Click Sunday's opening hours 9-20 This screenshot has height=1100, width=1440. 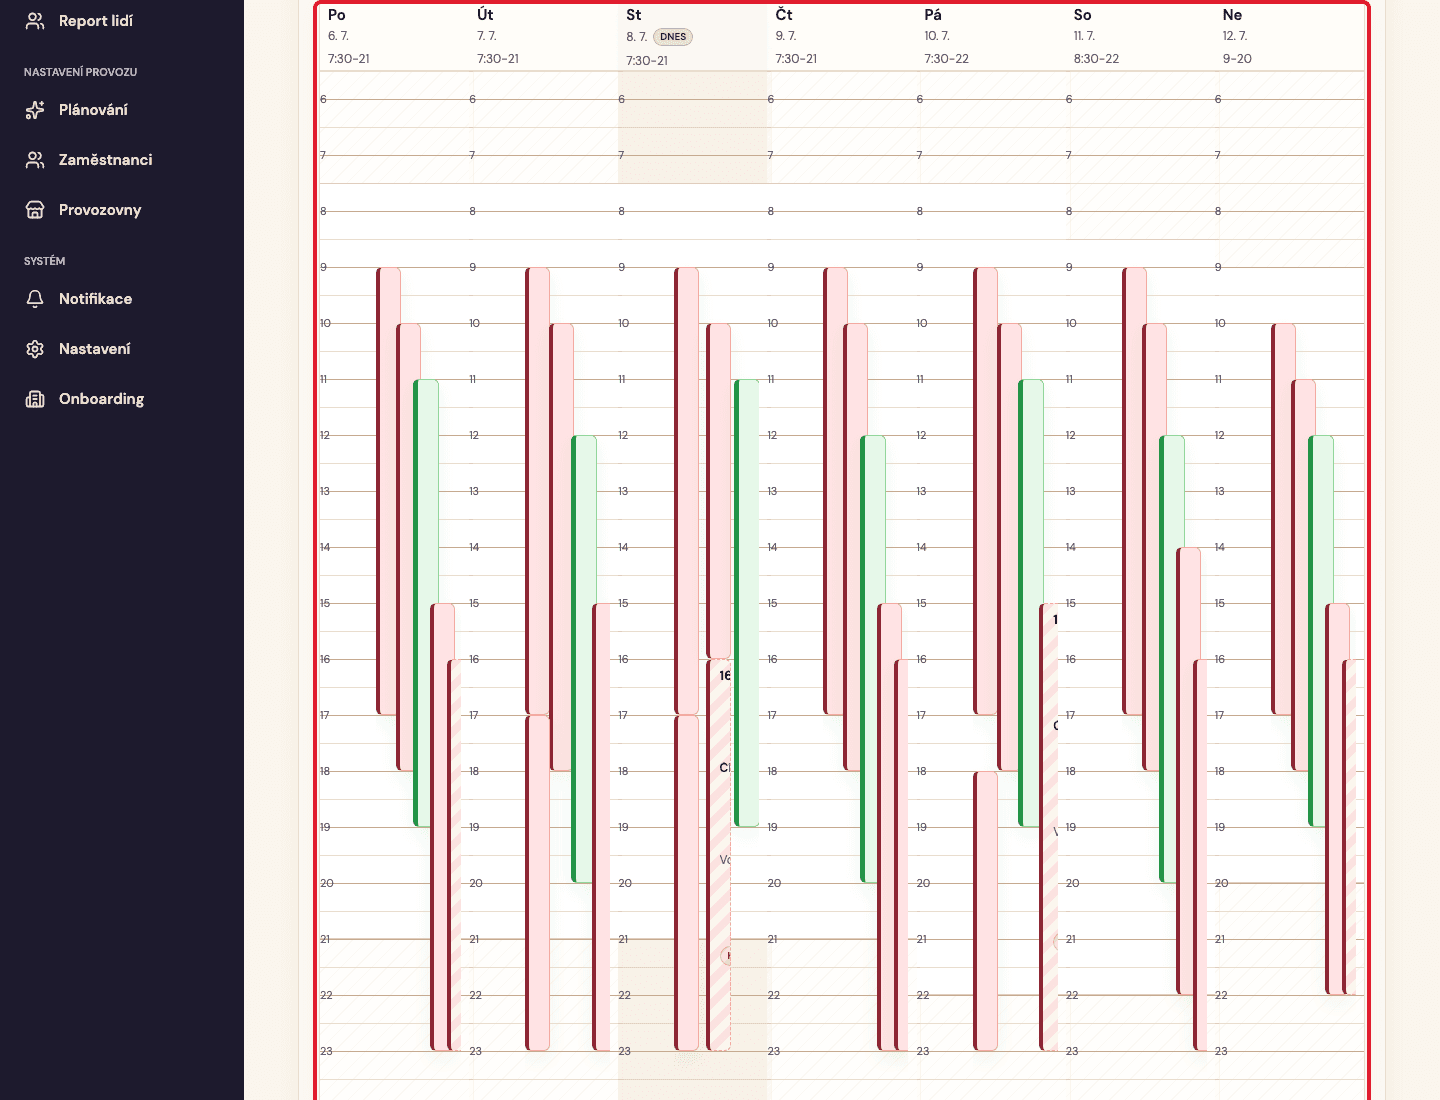(x=1237, y=59)
